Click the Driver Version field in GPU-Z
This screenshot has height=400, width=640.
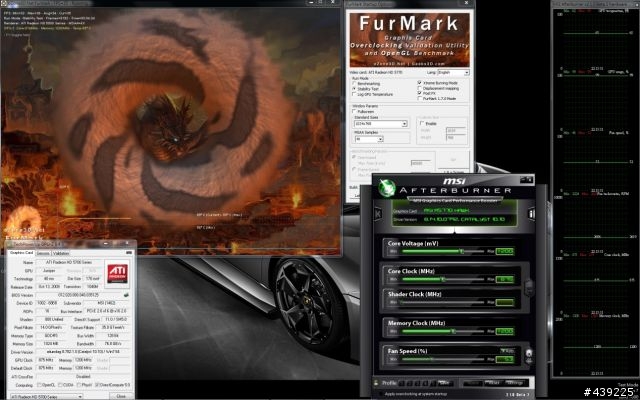[83, 352]
